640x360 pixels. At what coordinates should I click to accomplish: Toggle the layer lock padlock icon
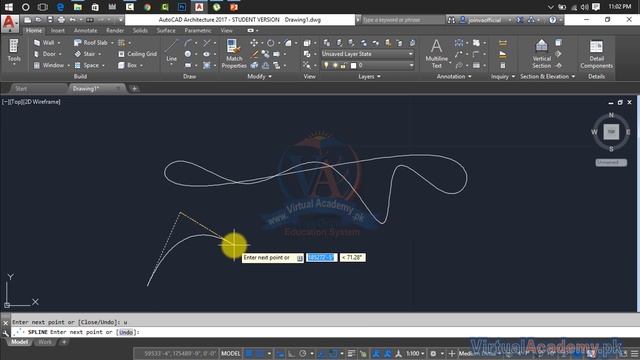[x=343, y=65]
